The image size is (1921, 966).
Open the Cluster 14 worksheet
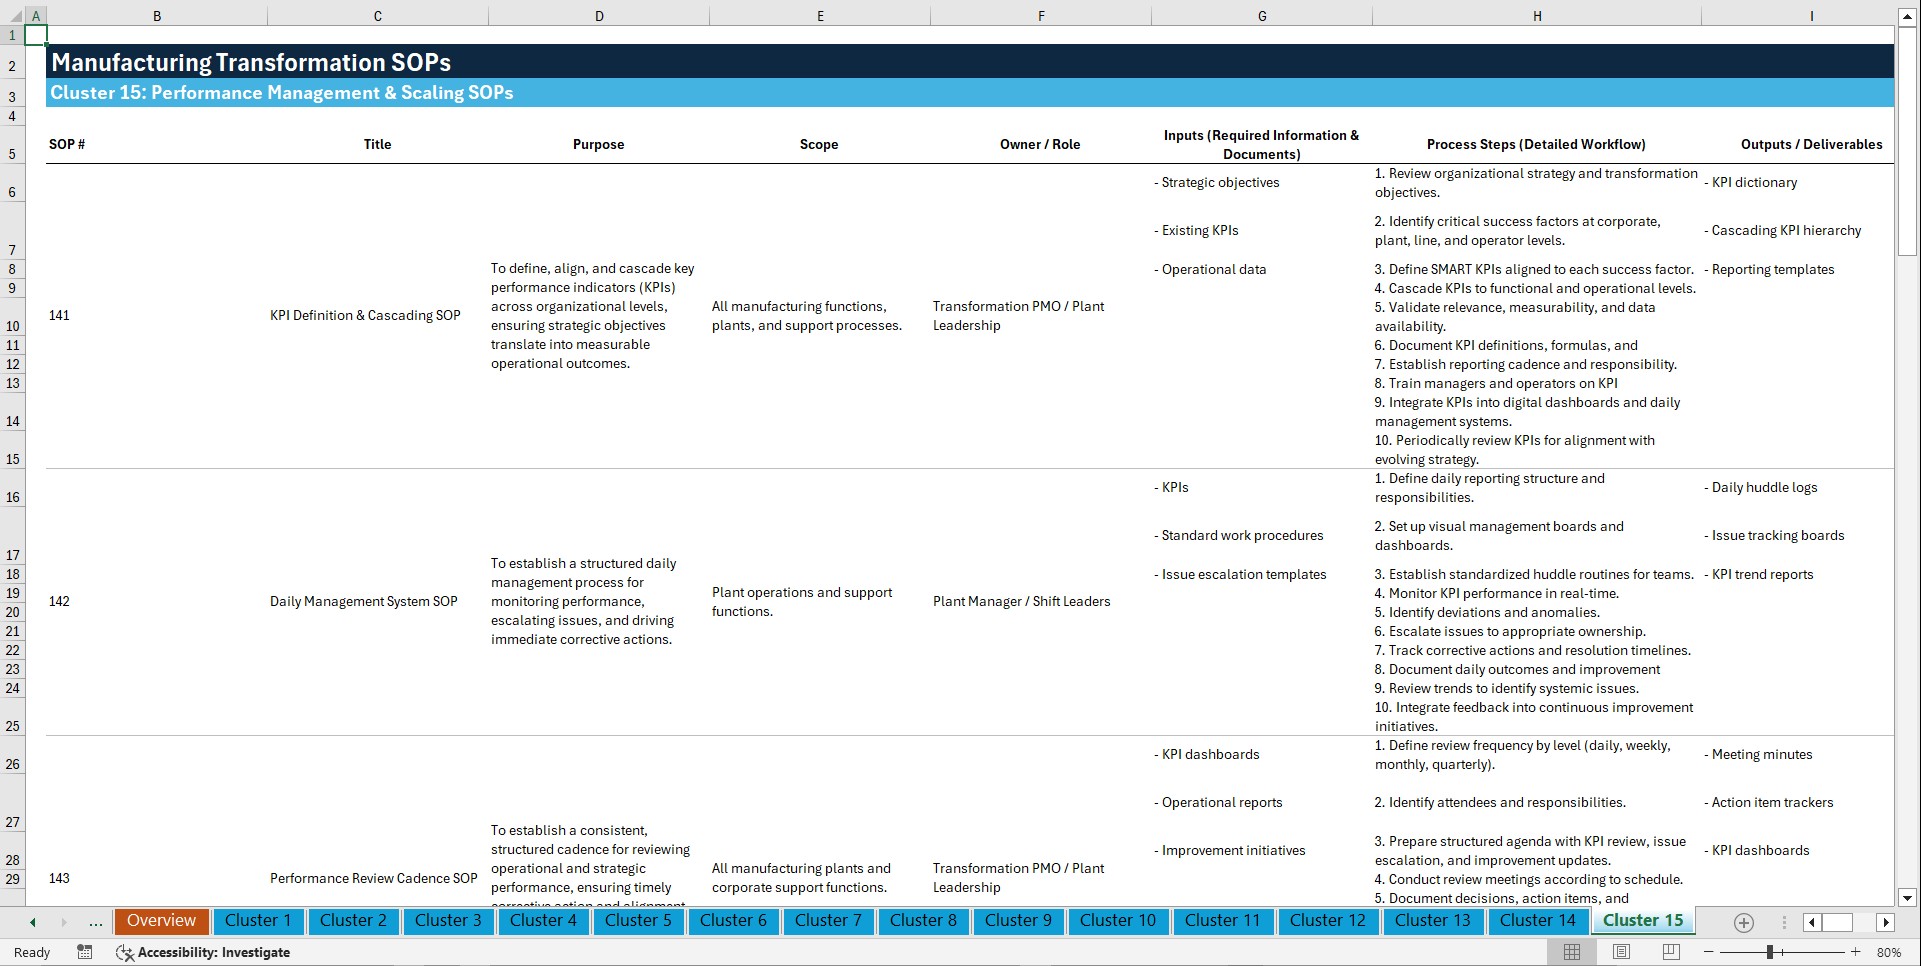click(x=1538, y=921)
